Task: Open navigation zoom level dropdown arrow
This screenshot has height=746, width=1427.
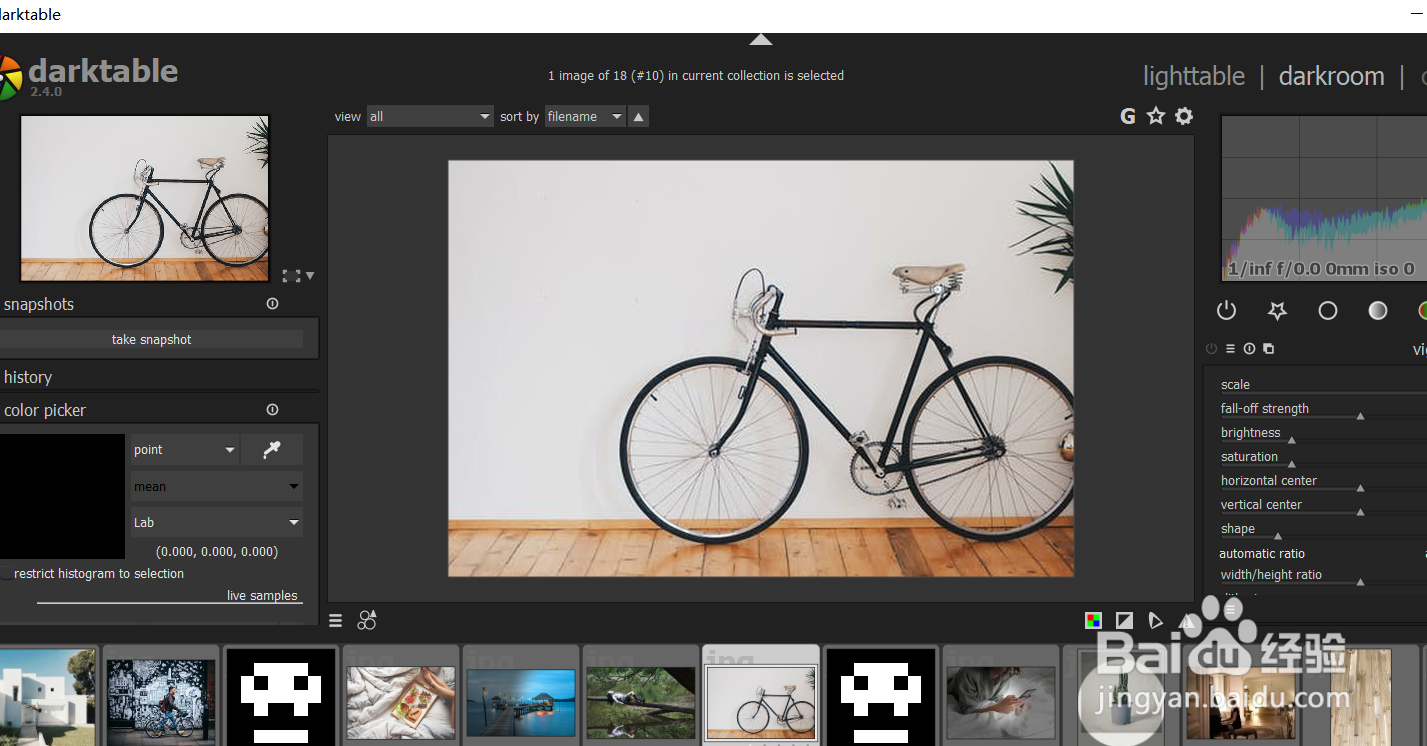Action: coord(310,275)
